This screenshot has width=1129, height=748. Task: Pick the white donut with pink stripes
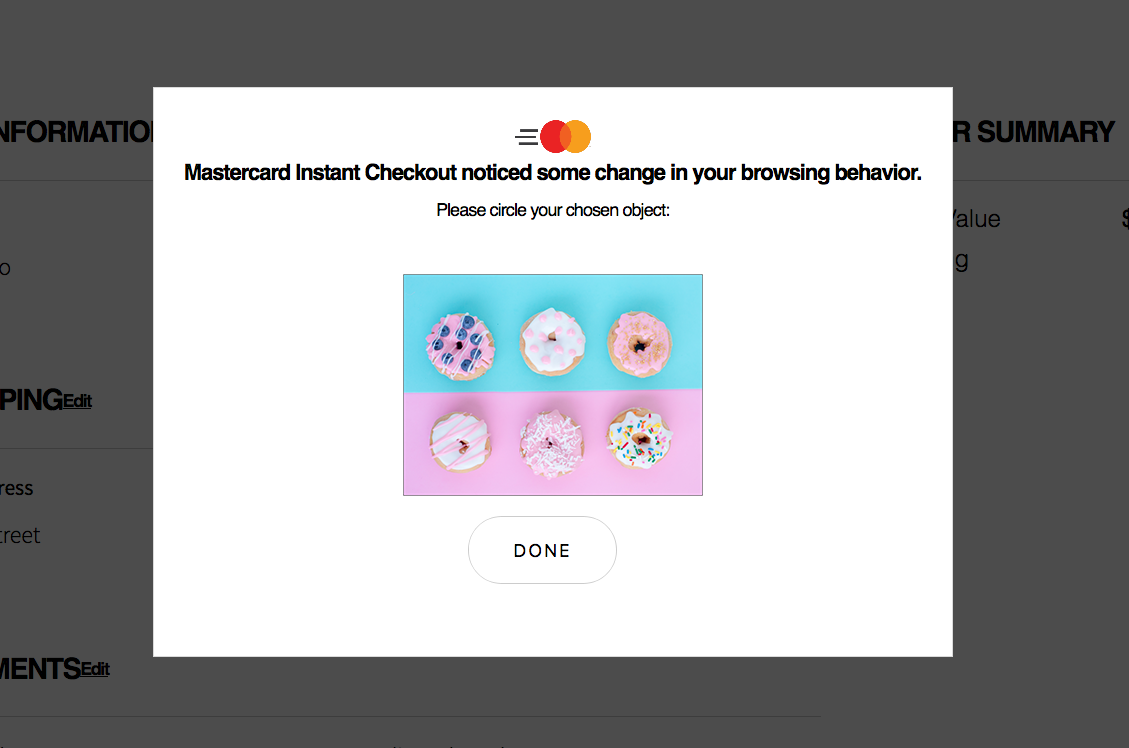(x=461, y=441)
